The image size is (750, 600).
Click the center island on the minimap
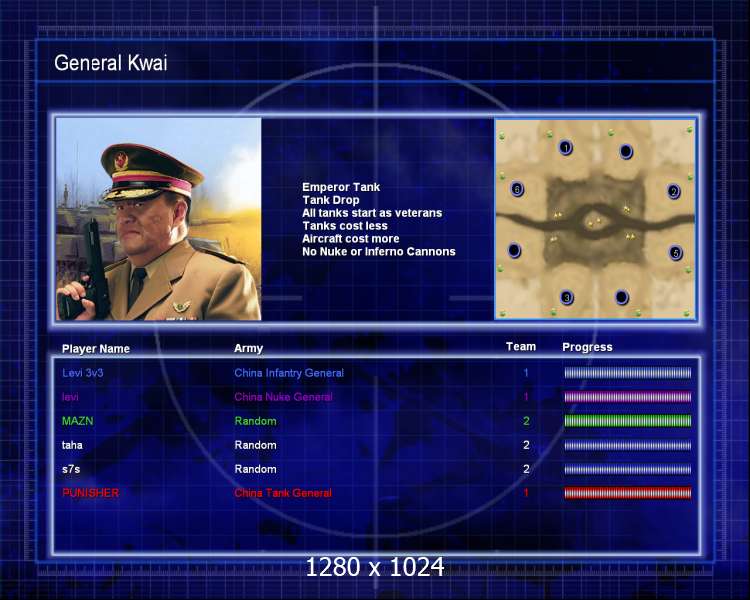pos(595,222)
